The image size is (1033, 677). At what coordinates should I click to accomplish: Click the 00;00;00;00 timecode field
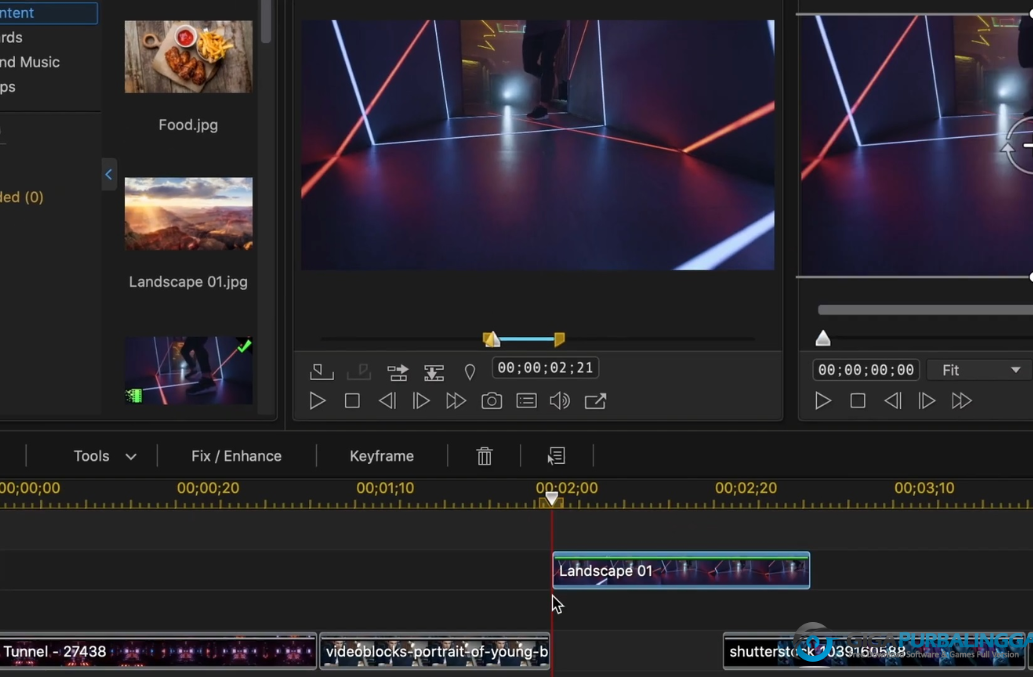click(866, 370)
